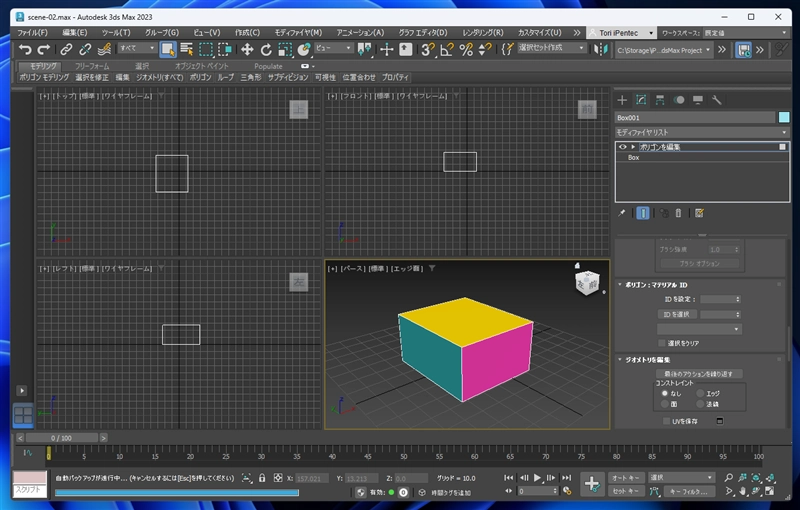Screen dimensions: 800x510
Task: Click the Undo arrow icon
Action: click(24, 49)
